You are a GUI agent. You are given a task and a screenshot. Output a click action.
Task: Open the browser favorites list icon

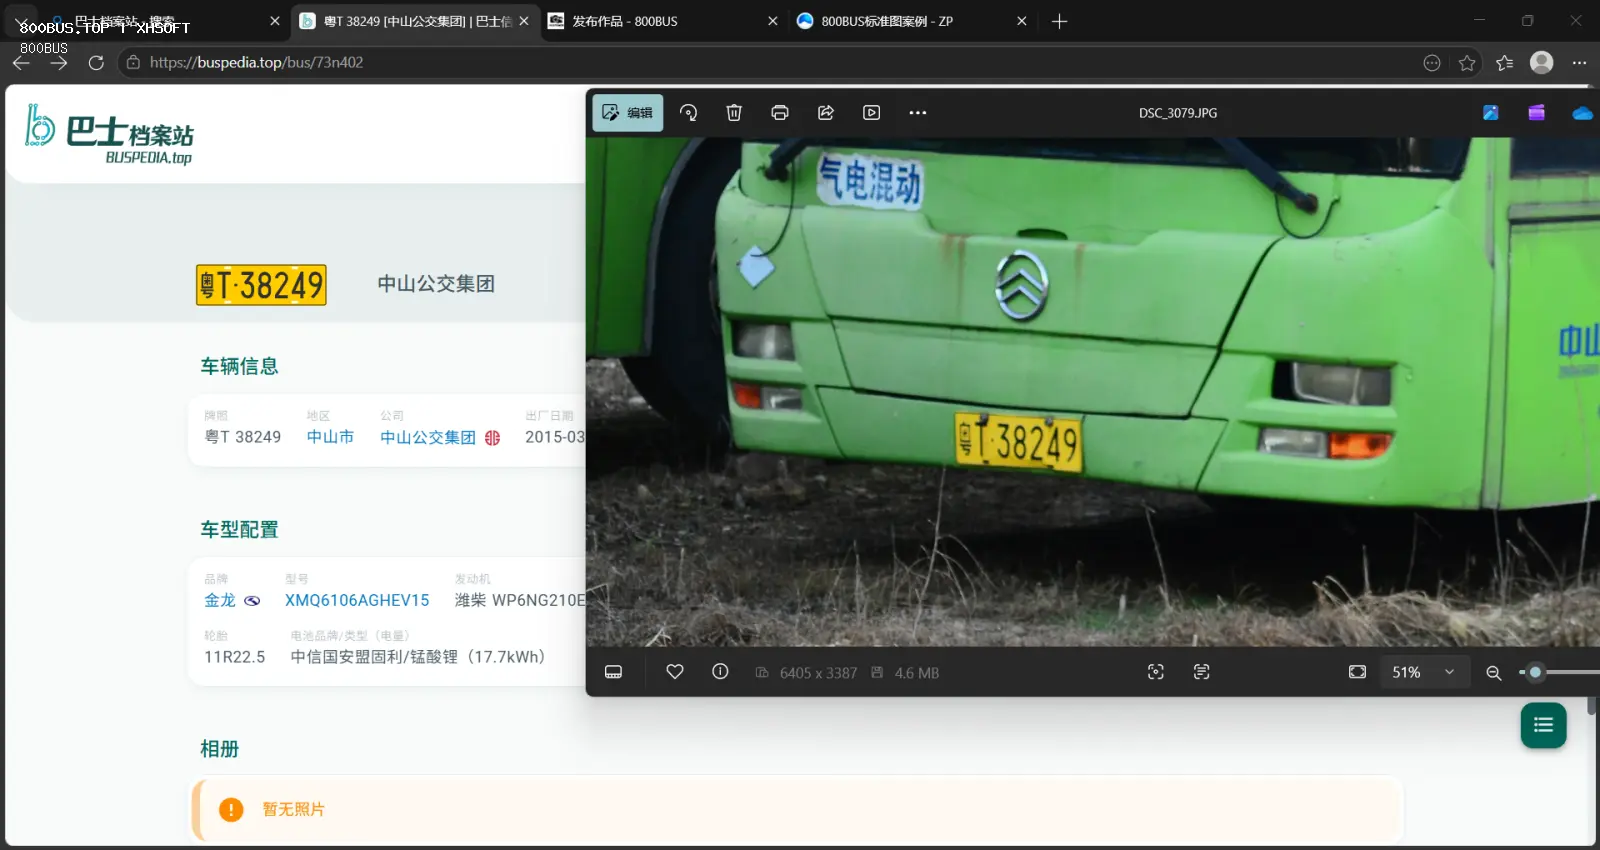click(1505, 63)
